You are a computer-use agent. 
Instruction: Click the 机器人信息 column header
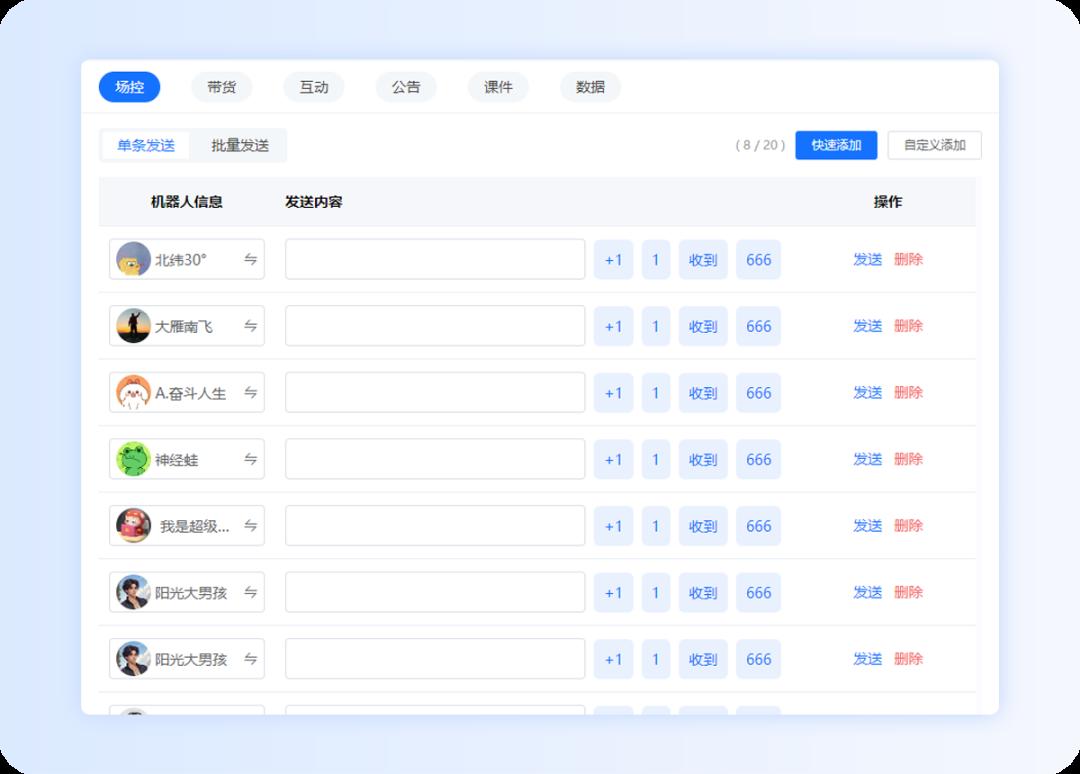(x=187, y=202)
